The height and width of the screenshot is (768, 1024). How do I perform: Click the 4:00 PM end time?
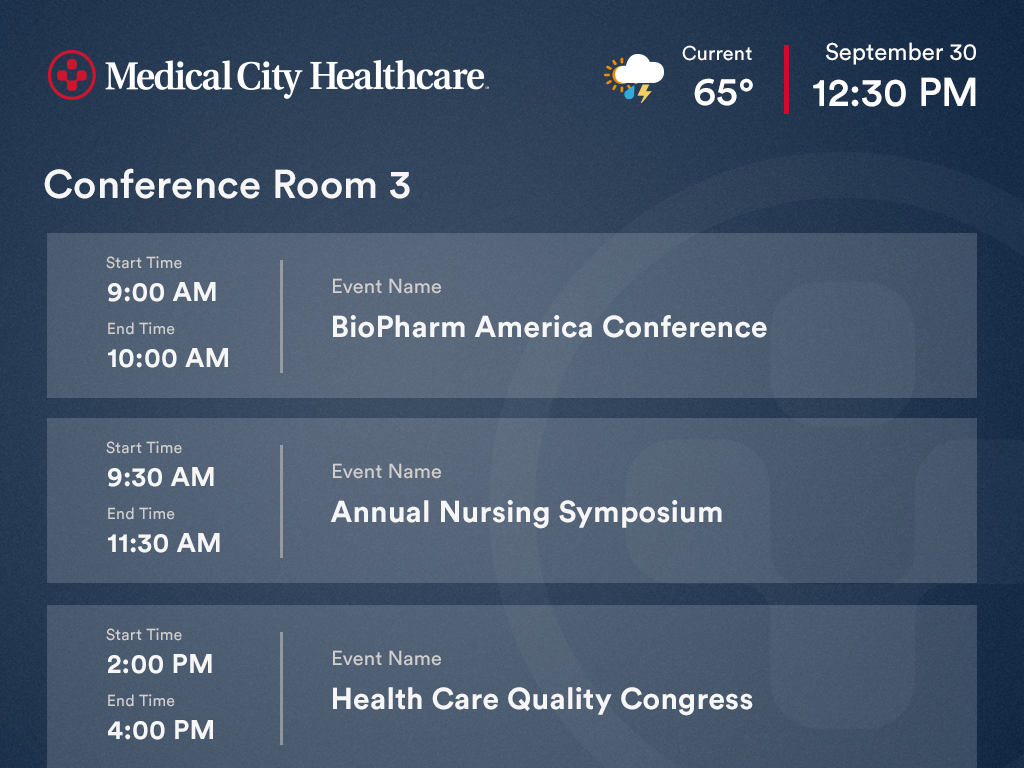[x=161, y=730]
